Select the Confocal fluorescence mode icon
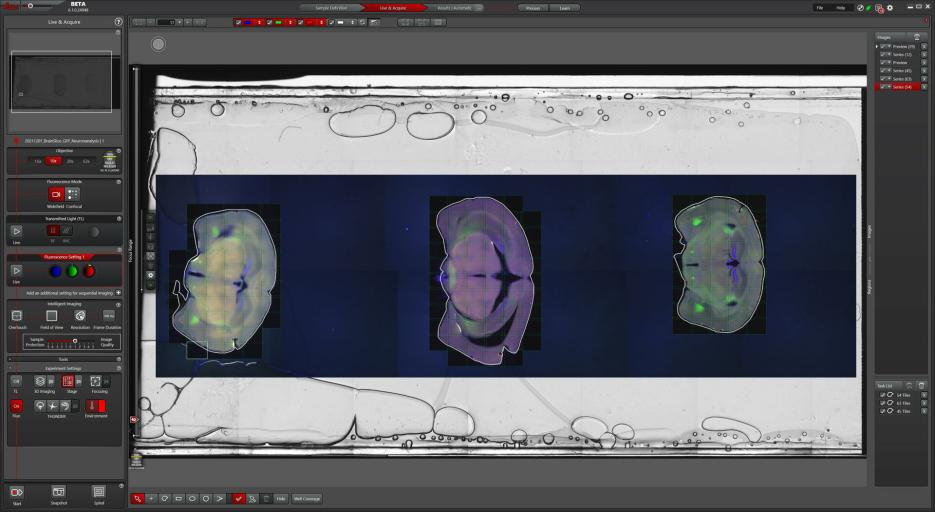 [73, 194]
